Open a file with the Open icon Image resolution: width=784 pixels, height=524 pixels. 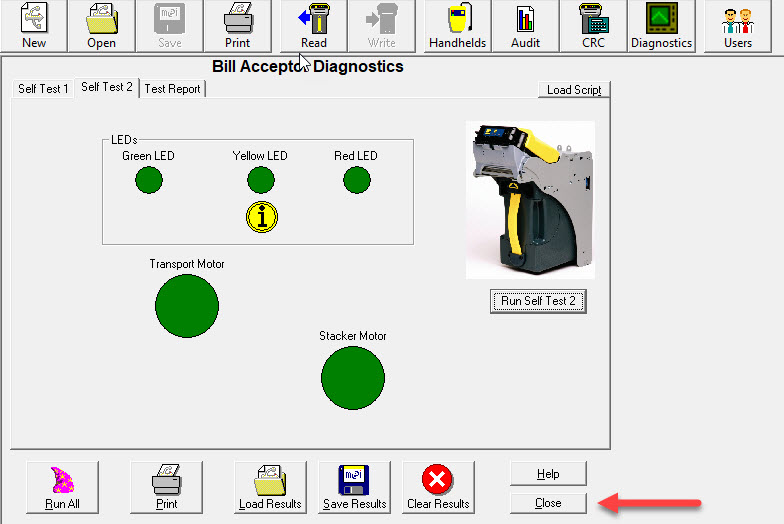coord(101,26)
